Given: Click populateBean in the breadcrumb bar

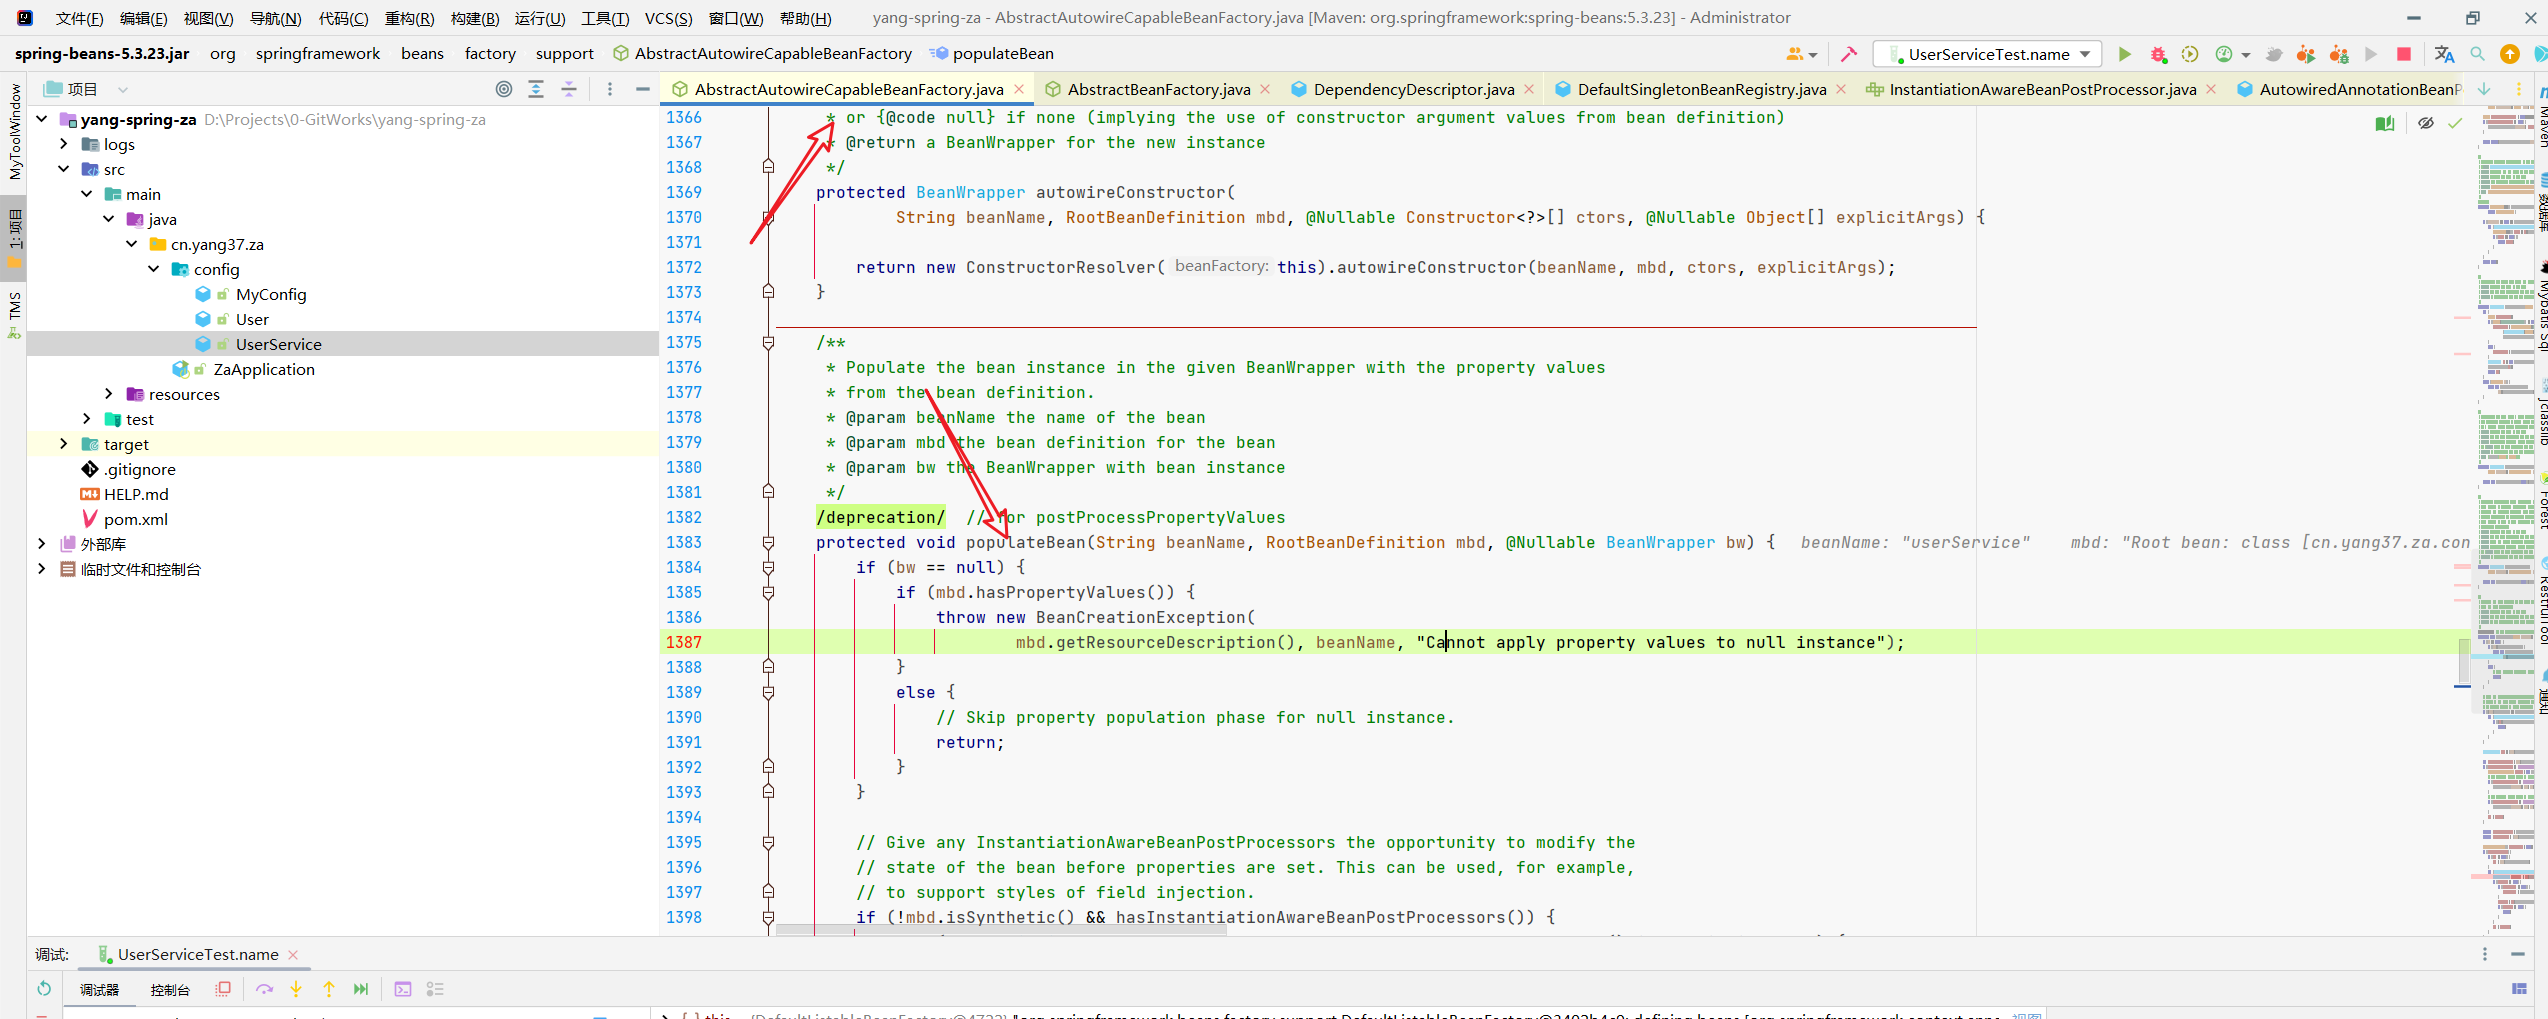Looking at the screenshot, I should point(991,54).
